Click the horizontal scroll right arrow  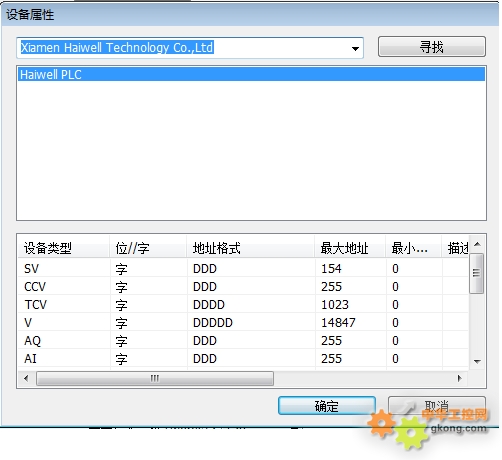click(x=460, y=378)
